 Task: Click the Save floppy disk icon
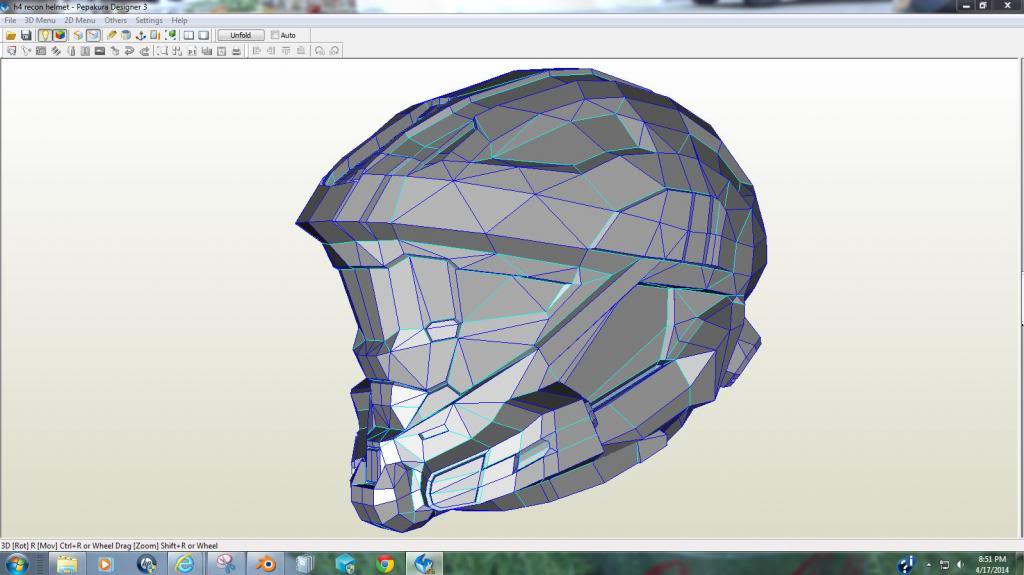point(26,35)
